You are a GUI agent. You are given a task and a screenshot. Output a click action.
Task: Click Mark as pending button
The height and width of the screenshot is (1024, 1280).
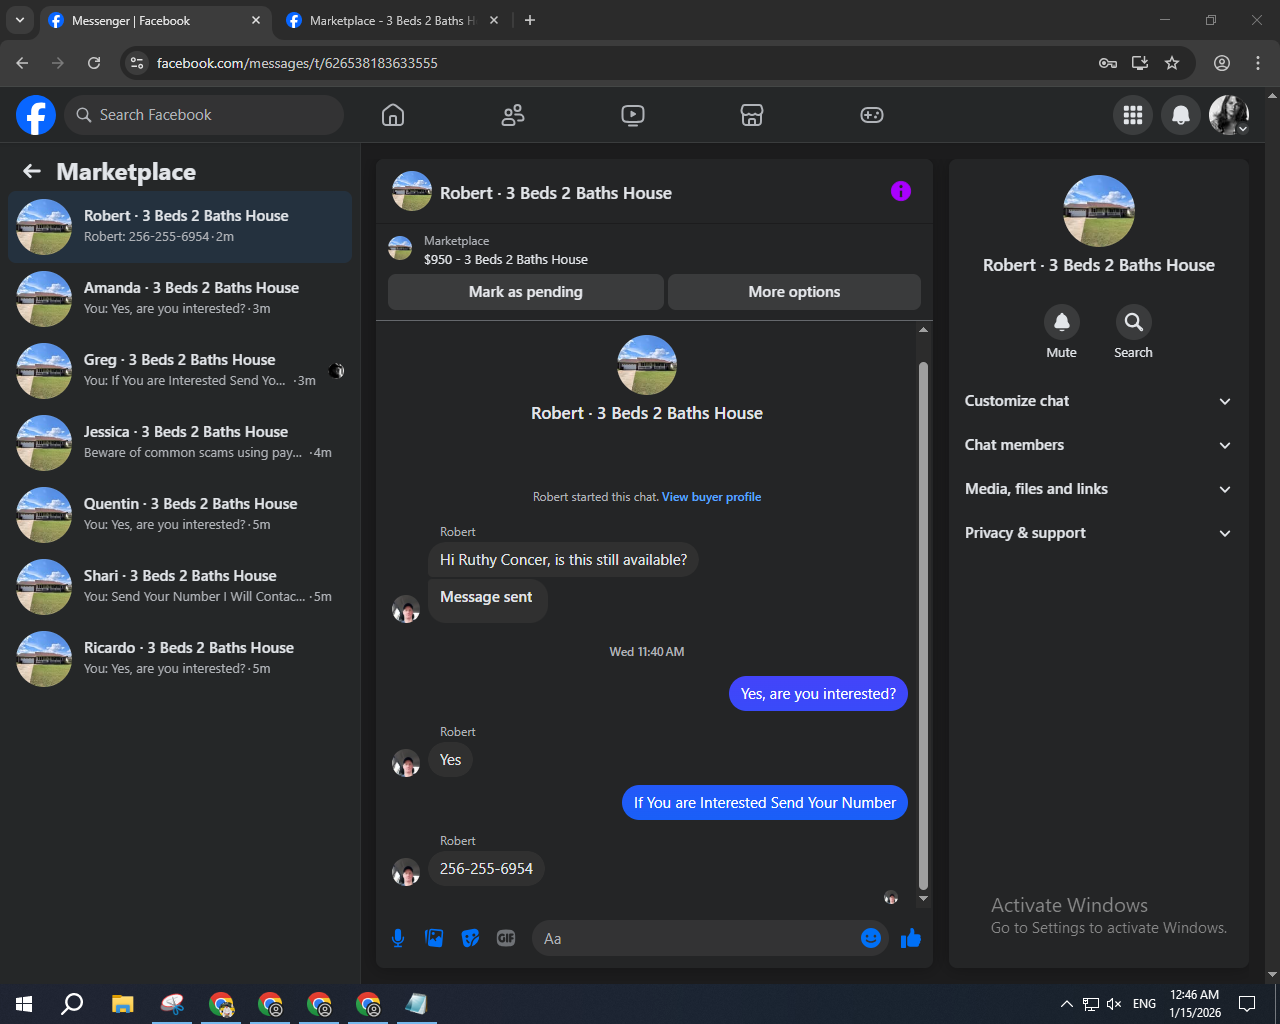pos(526,292)
